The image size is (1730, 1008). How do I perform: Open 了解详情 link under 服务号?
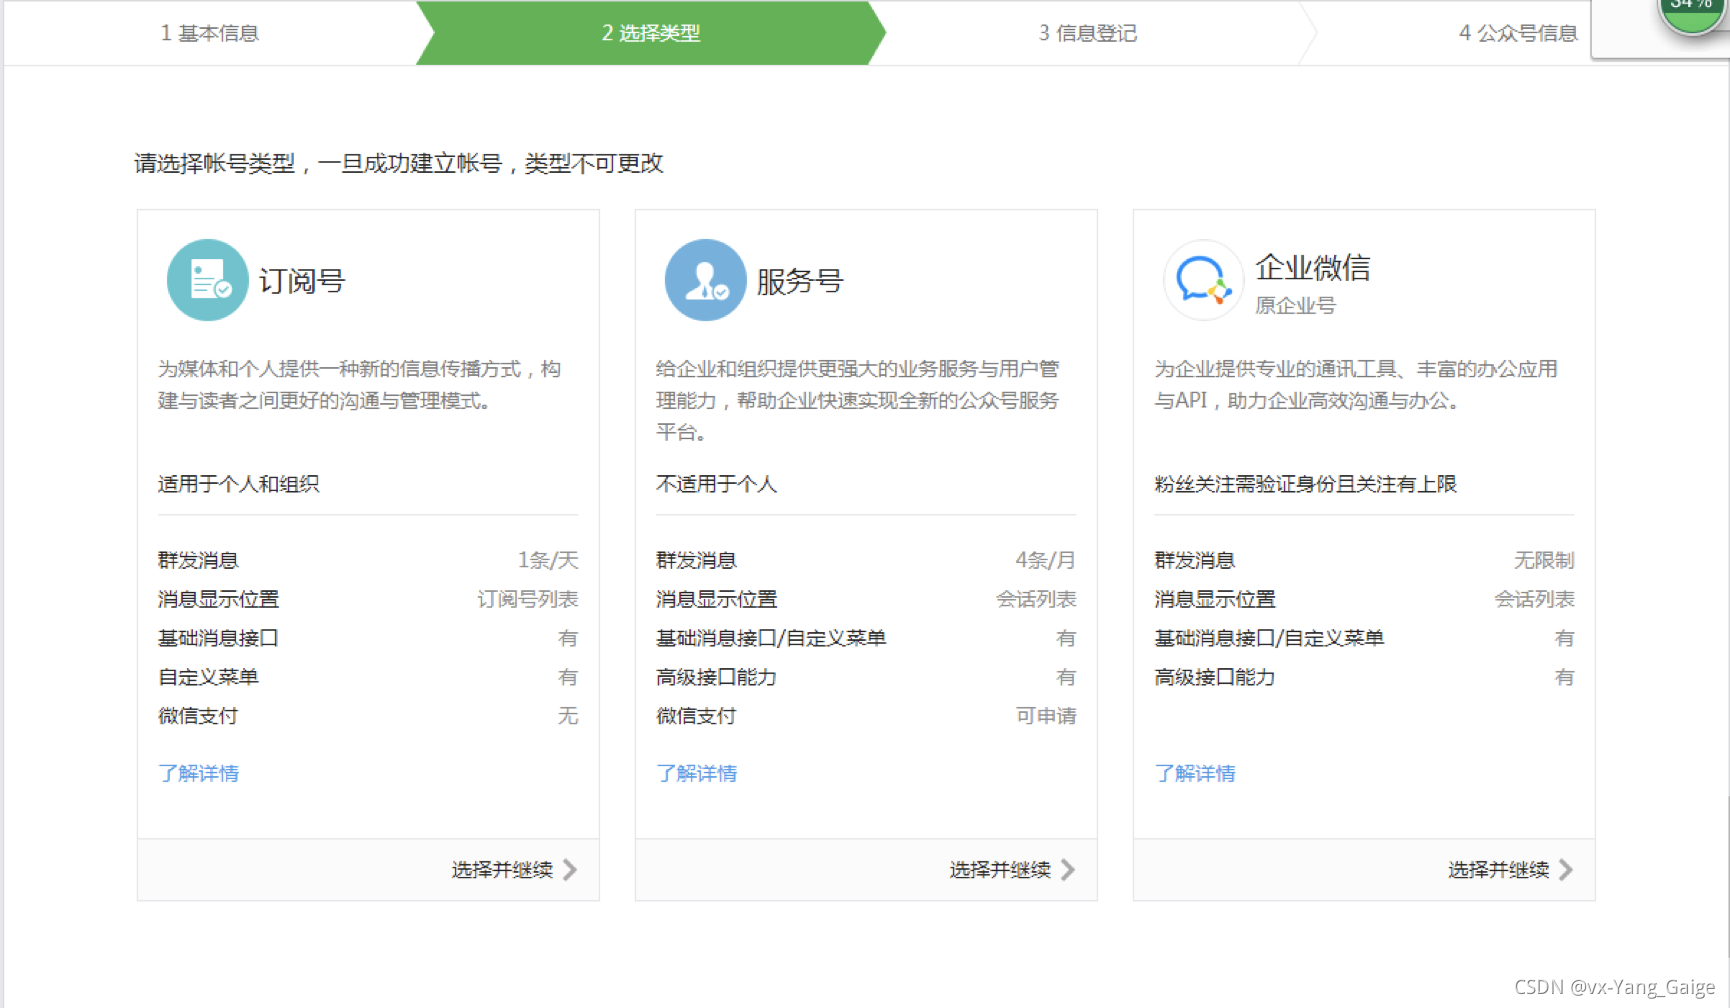click(697, 773)
